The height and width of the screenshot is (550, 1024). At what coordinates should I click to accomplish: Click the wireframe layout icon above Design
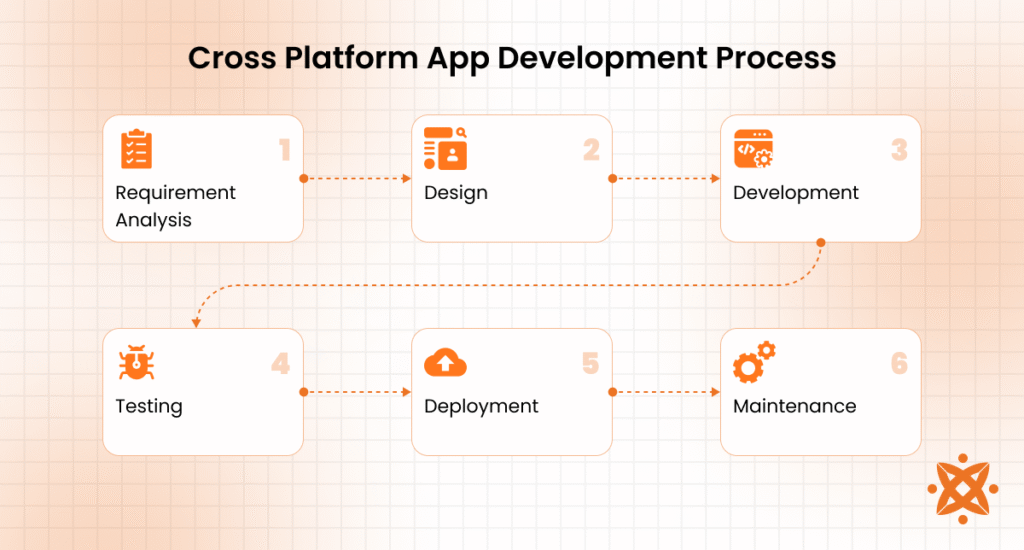tap(445, 148)
